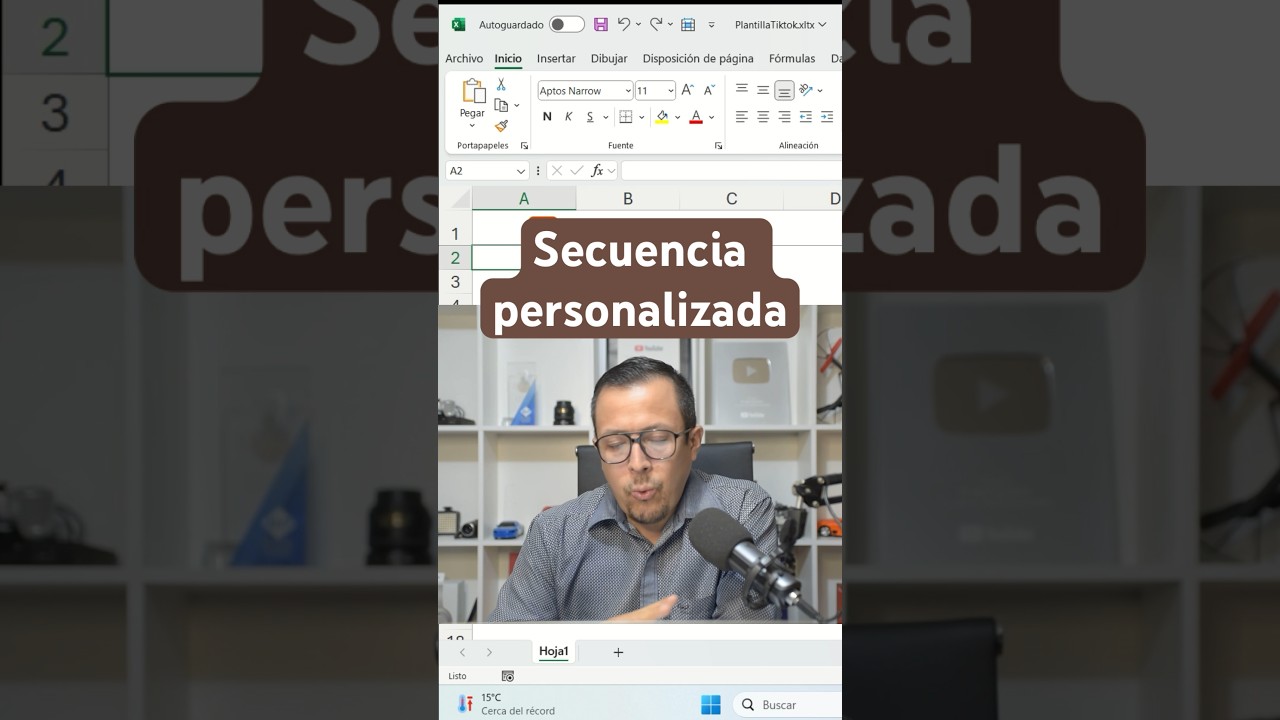Click the text orientation icon
Viewport: 1280px width, 720px height.
tap(806, 90)
